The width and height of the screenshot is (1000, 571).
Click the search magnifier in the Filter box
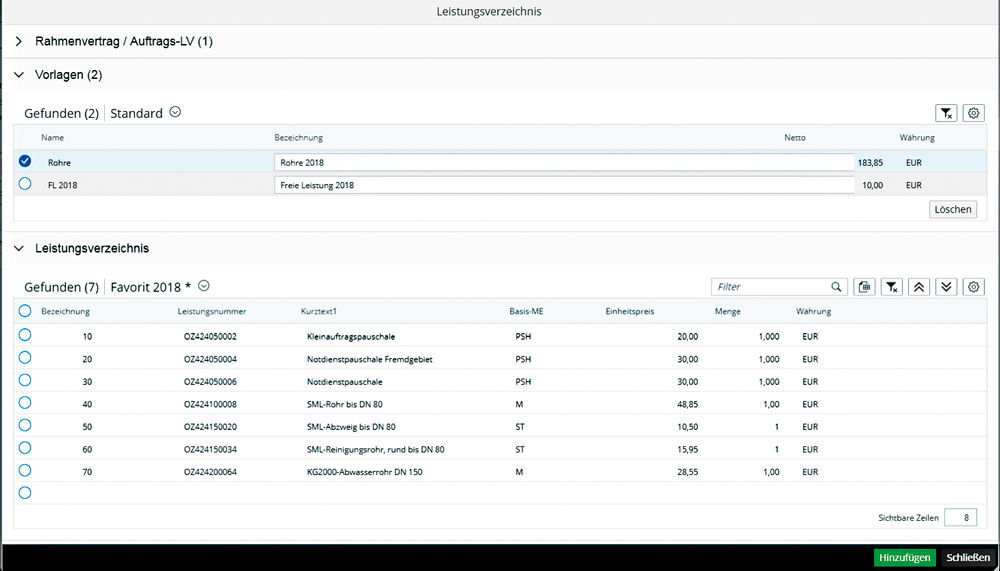[x=837, y=287]
